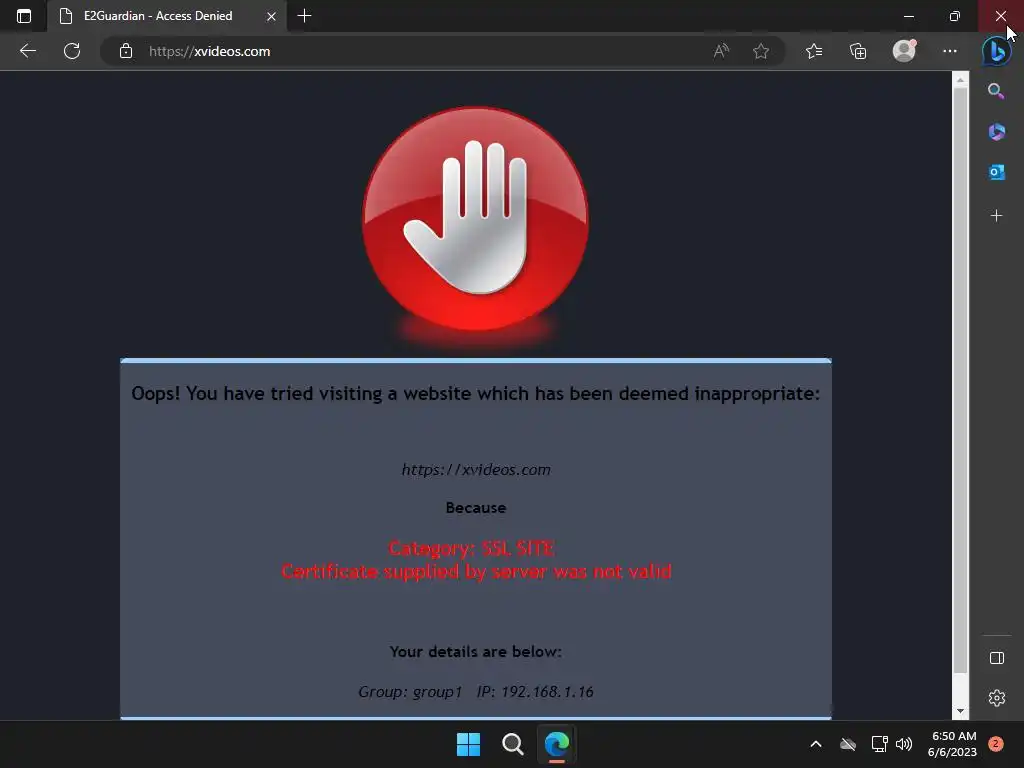Go back to the previous page

click(x=27, y=51)
